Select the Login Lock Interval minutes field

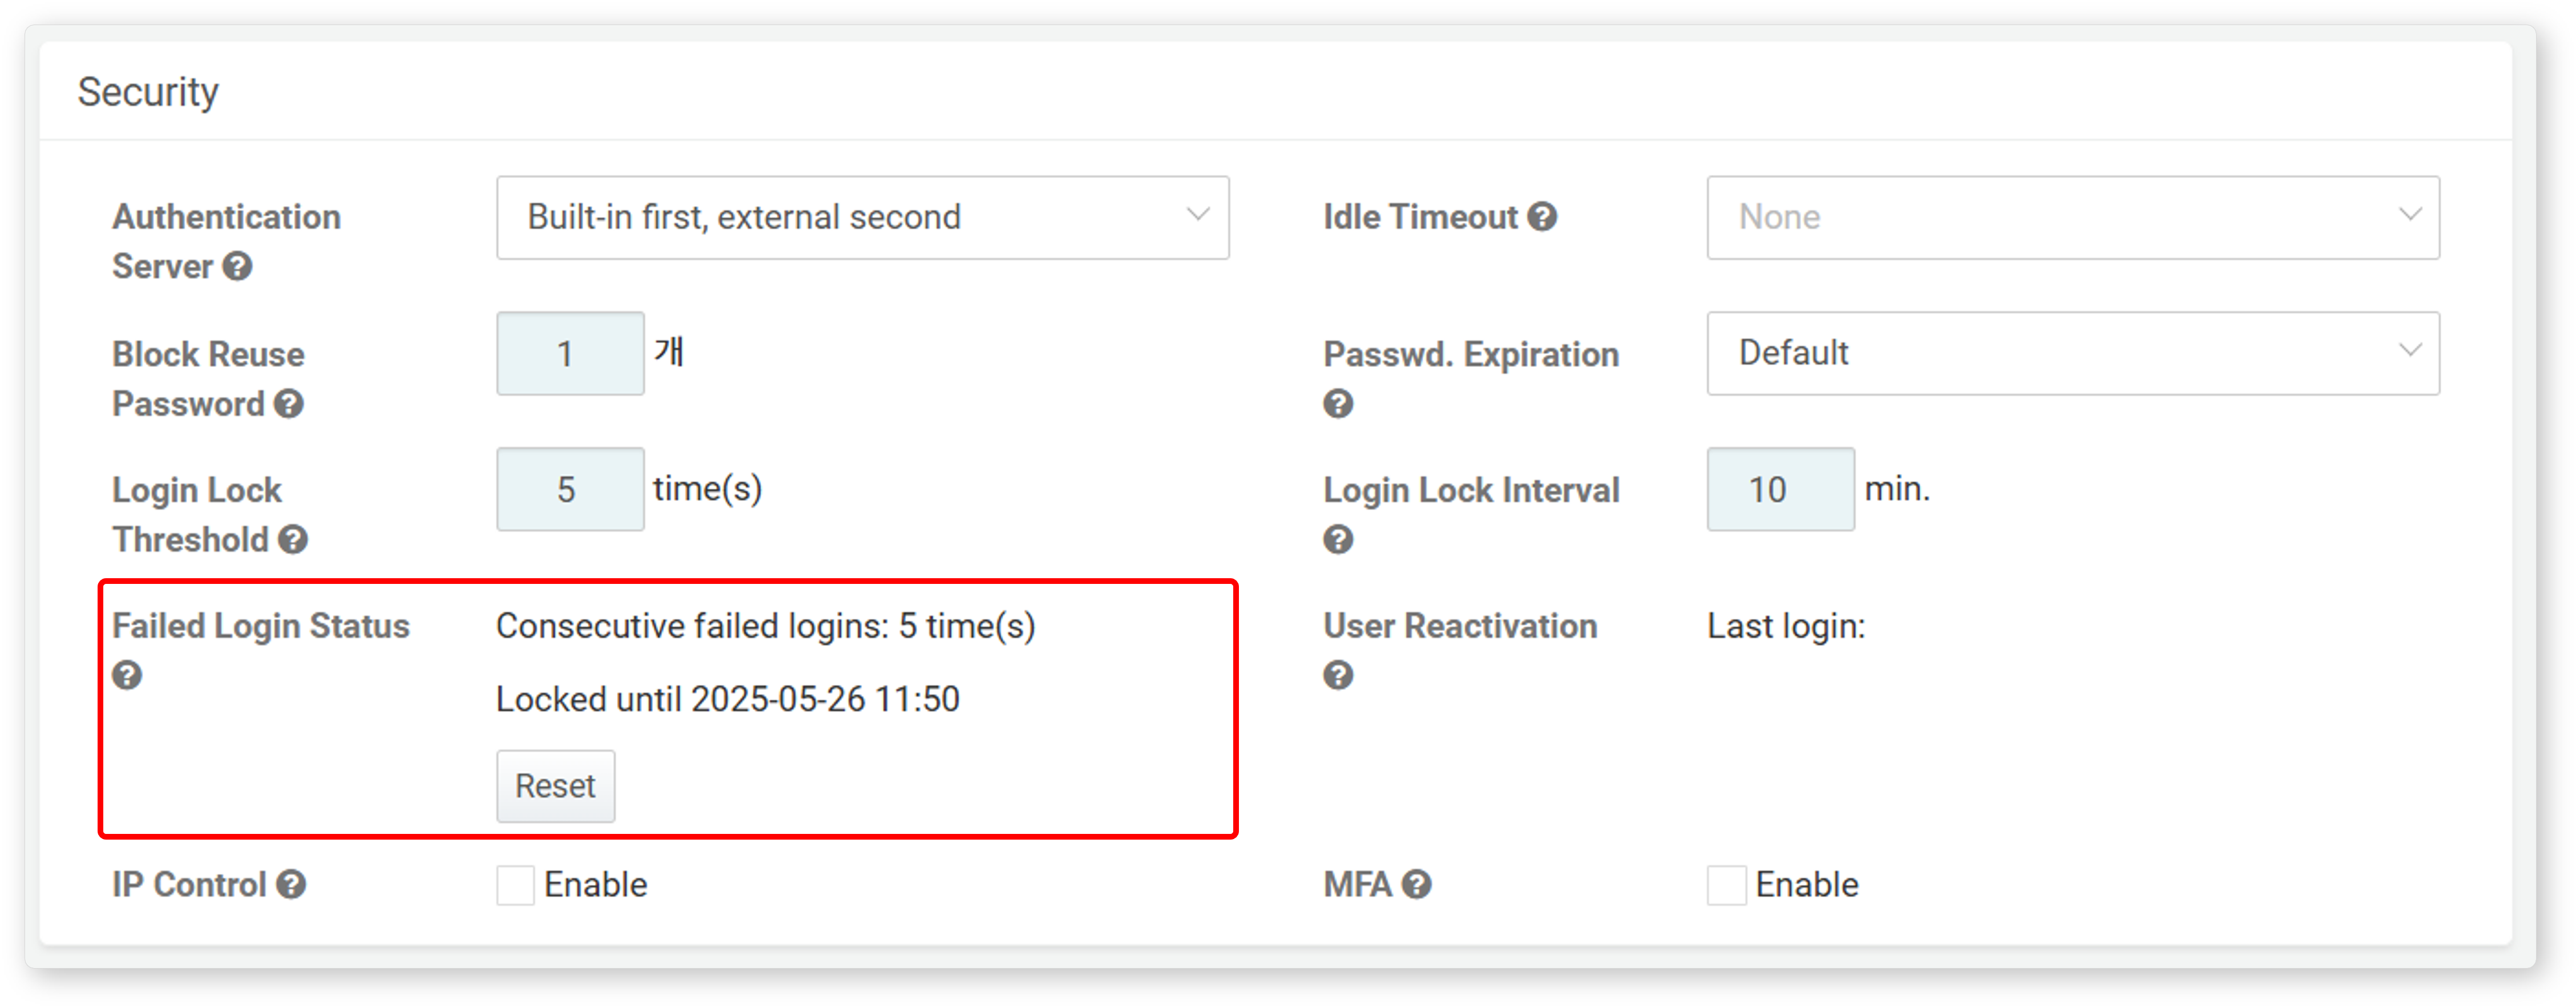1781,489
